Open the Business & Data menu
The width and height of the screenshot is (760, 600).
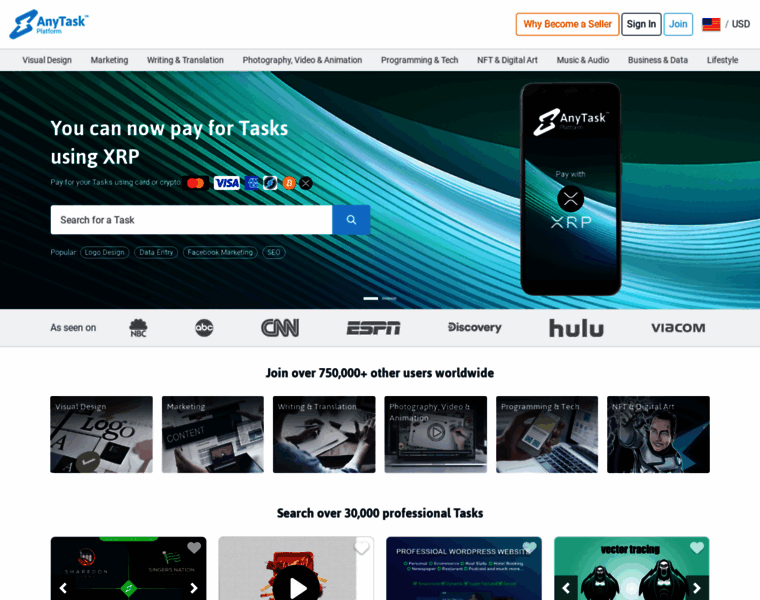658,60
